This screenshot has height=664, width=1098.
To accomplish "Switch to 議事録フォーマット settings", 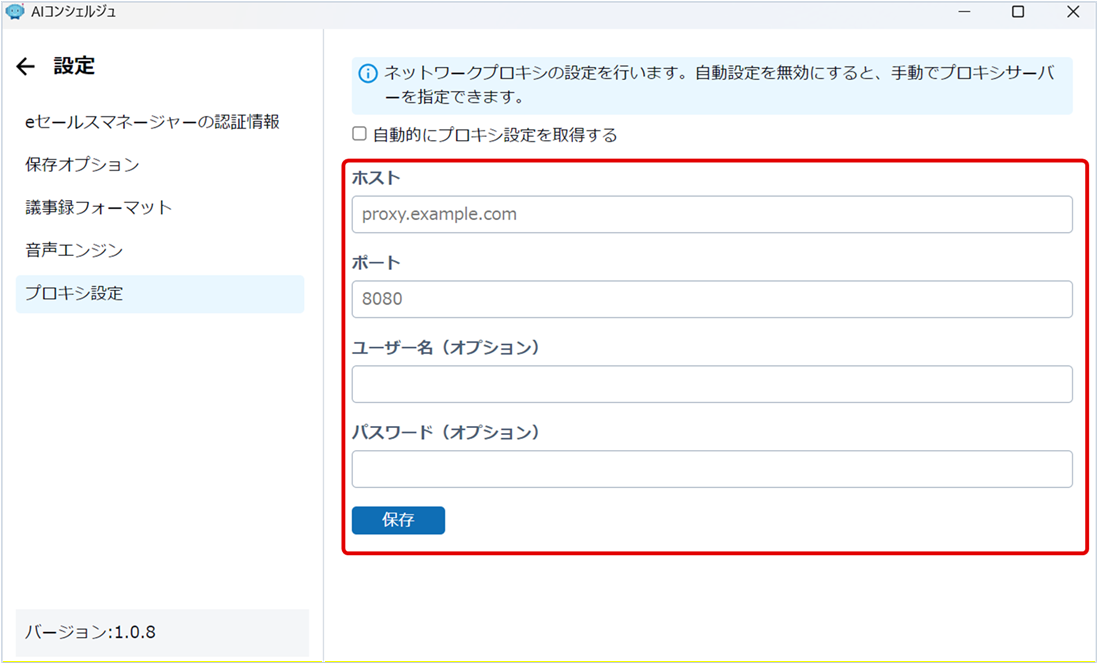I will pyautogui.click(x=99, y=208).
